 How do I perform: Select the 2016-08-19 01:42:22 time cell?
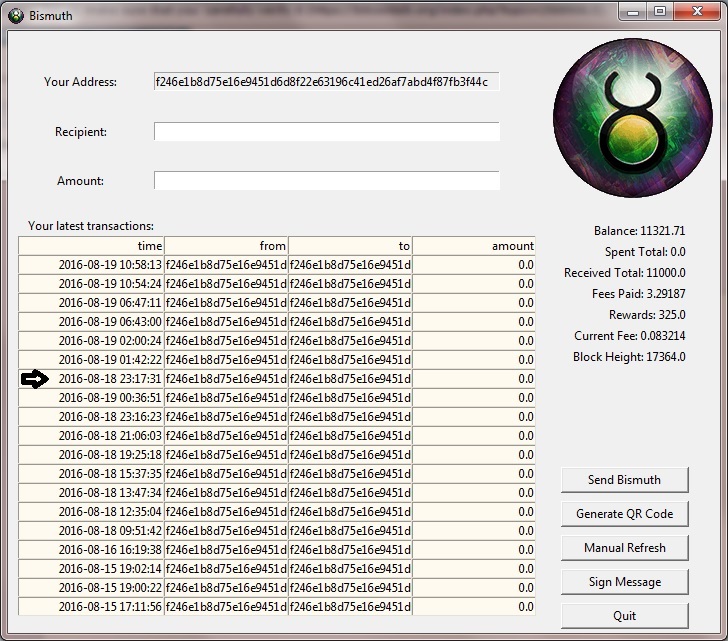[x=91, y=360]
